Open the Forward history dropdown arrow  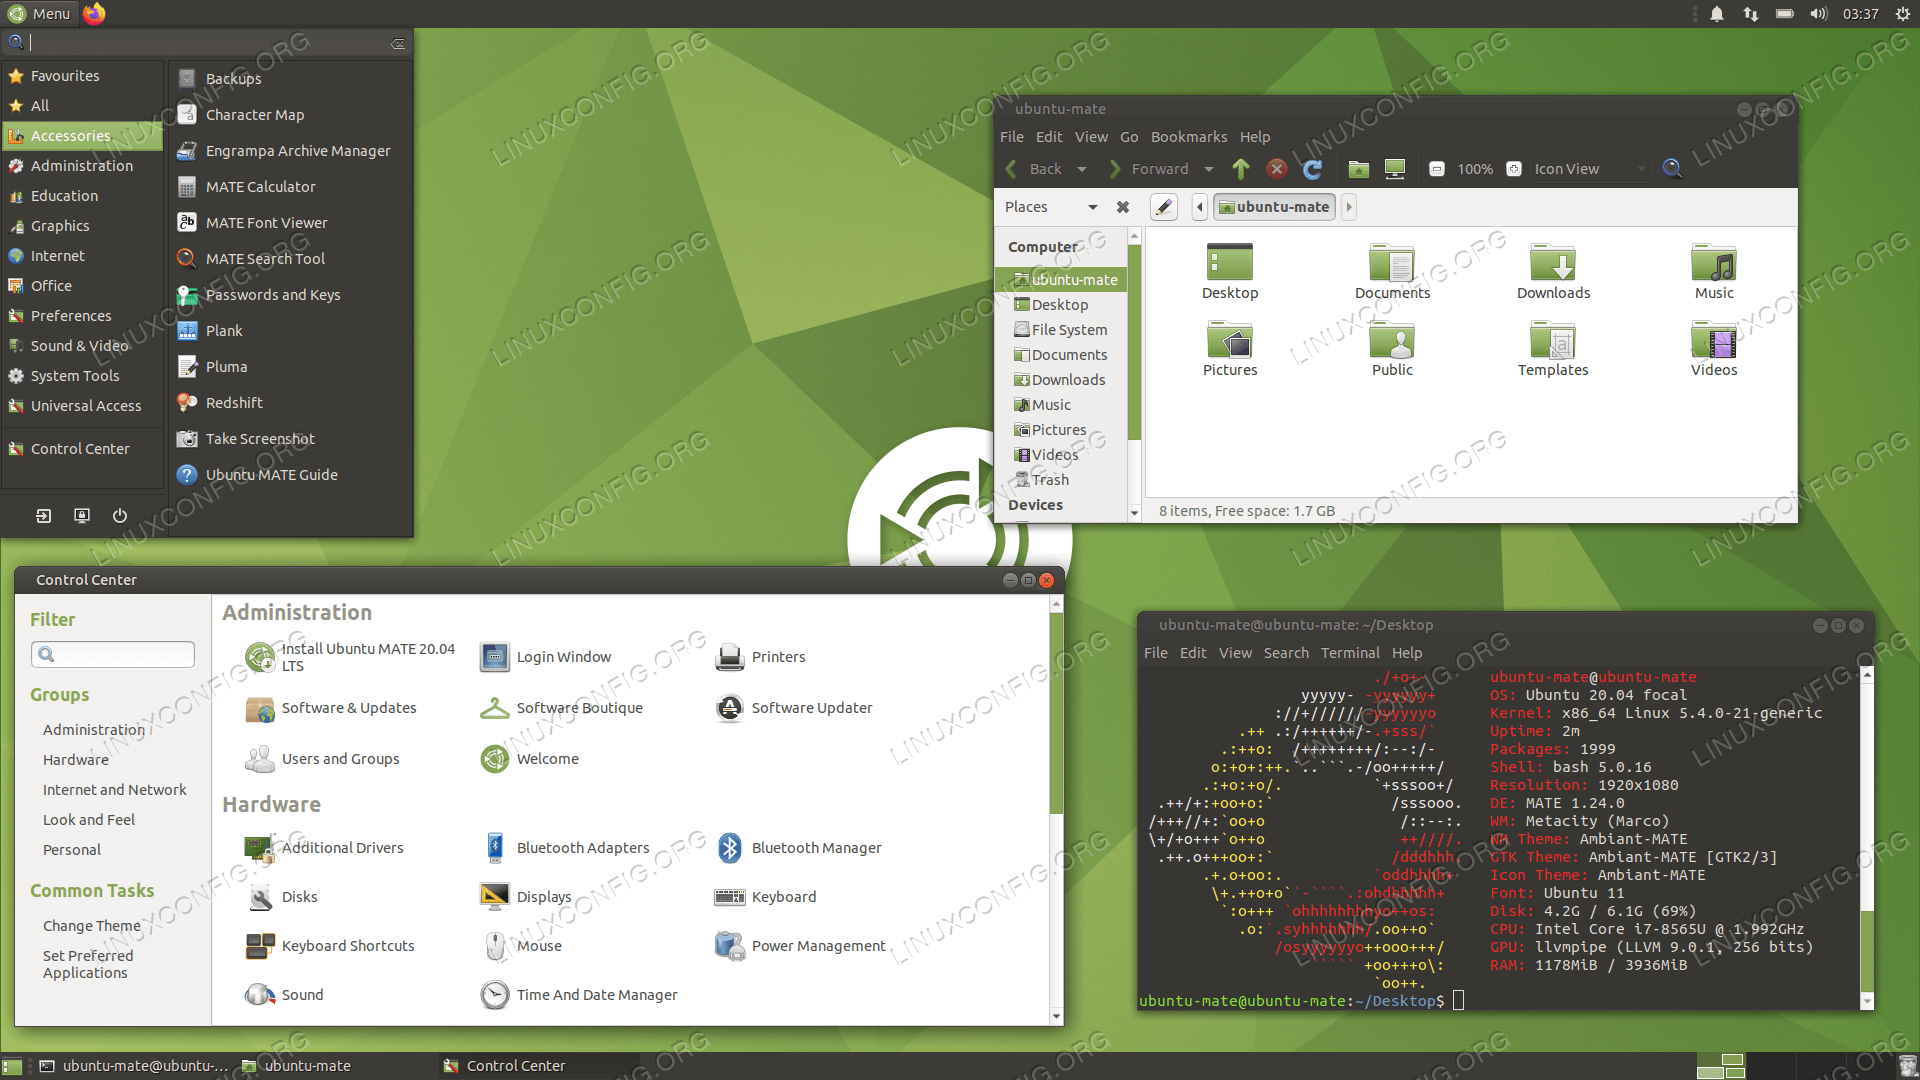pos(1209,169)
